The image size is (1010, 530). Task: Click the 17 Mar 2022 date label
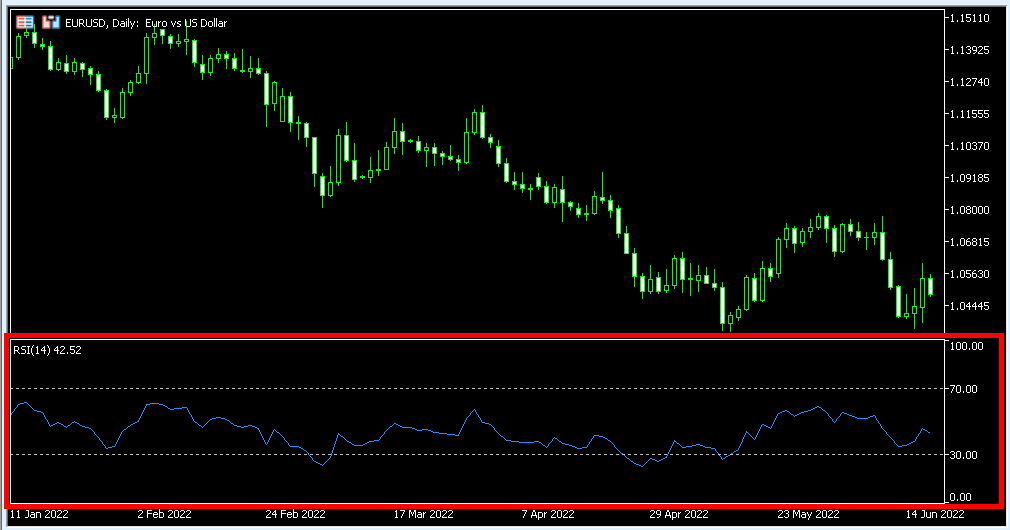(423, 515)
